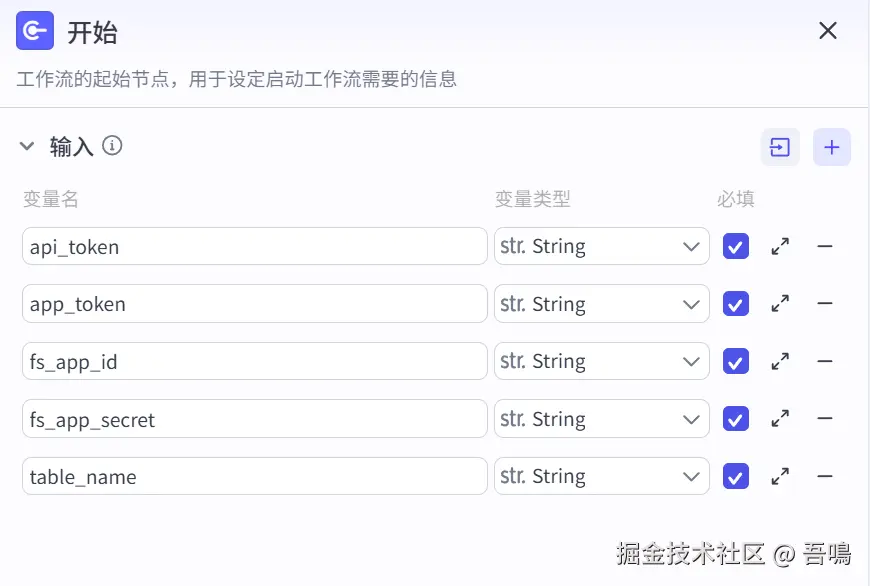
Task: Open variable type dropdown for app_token
Action: coord(602,304)
